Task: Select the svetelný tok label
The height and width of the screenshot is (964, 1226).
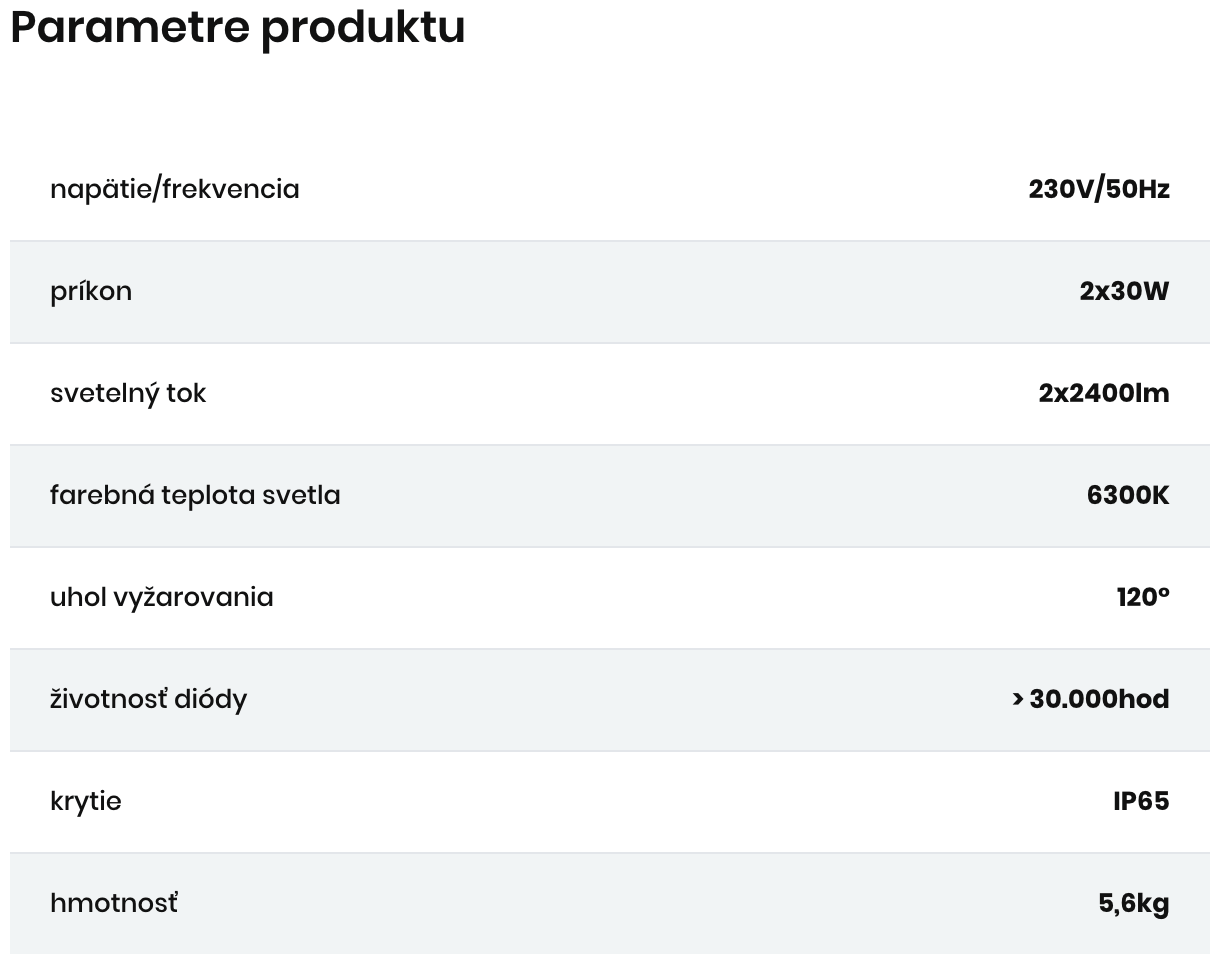Action: tap(128, 393)
